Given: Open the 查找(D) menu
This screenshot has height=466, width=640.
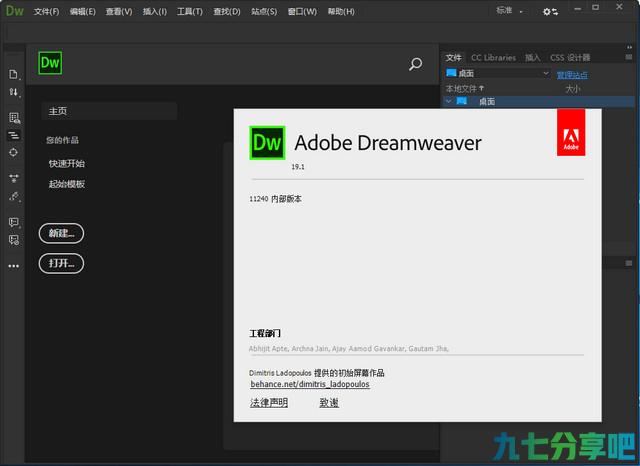Looking at the screenshot, I should [x=227, y=11].
